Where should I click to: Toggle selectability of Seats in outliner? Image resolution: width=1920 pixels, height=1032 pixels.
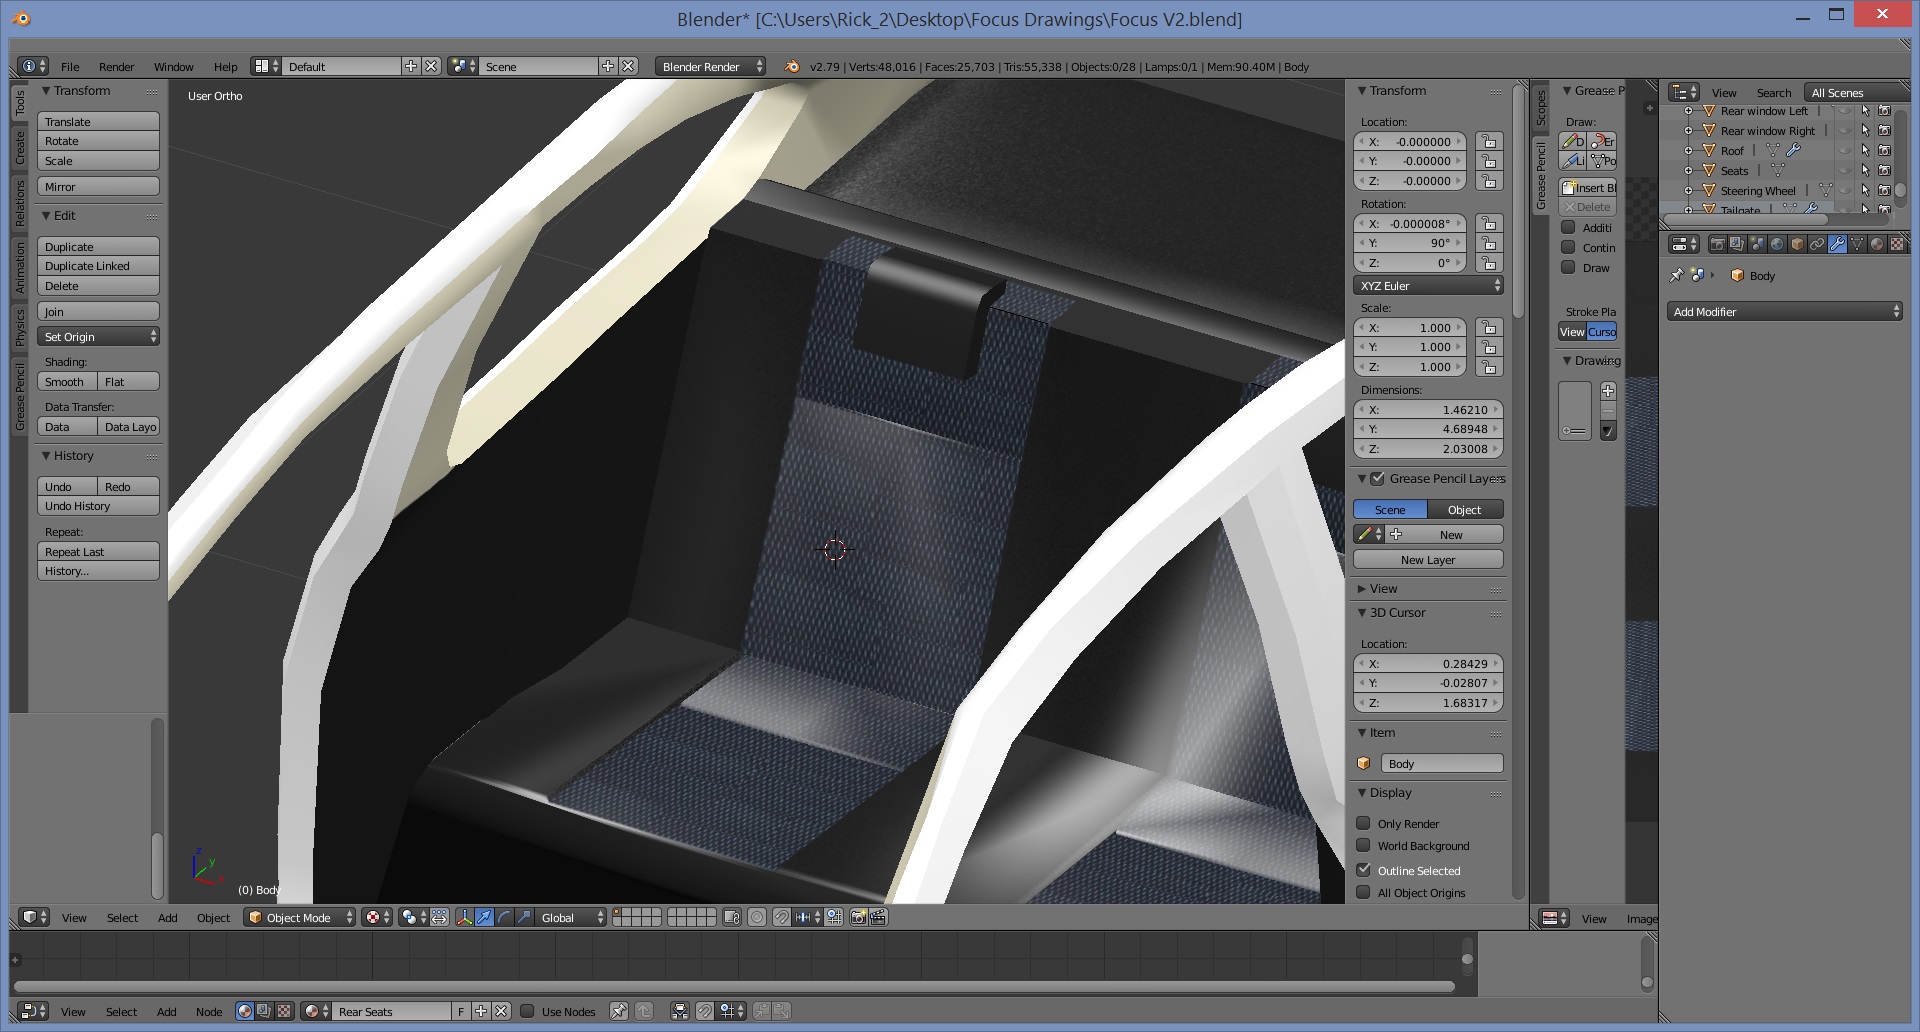[x=1866, y=170]
